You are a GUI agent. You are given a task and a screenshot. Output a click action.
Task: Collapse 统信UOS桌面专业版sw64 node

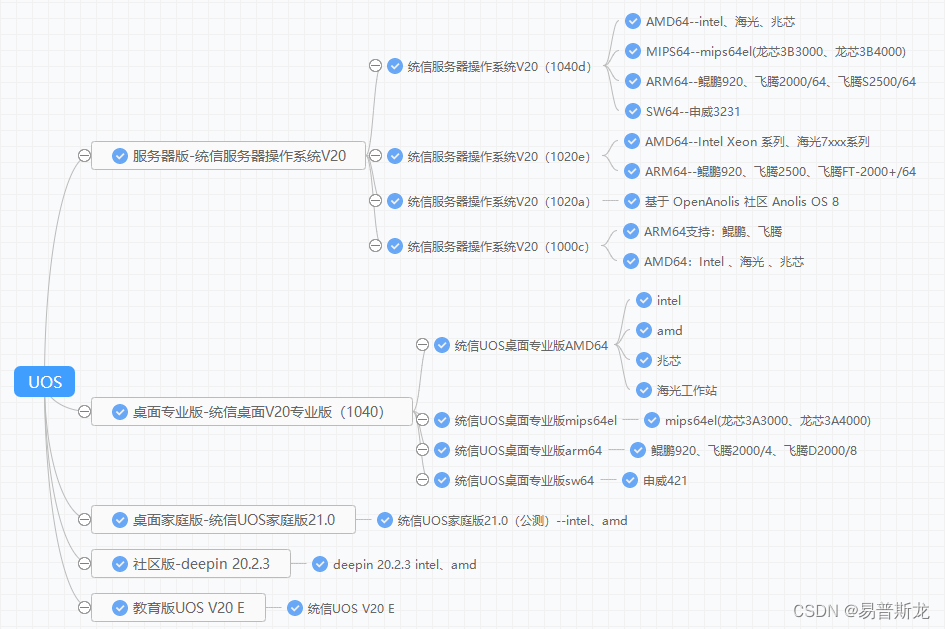pos(422,480)
